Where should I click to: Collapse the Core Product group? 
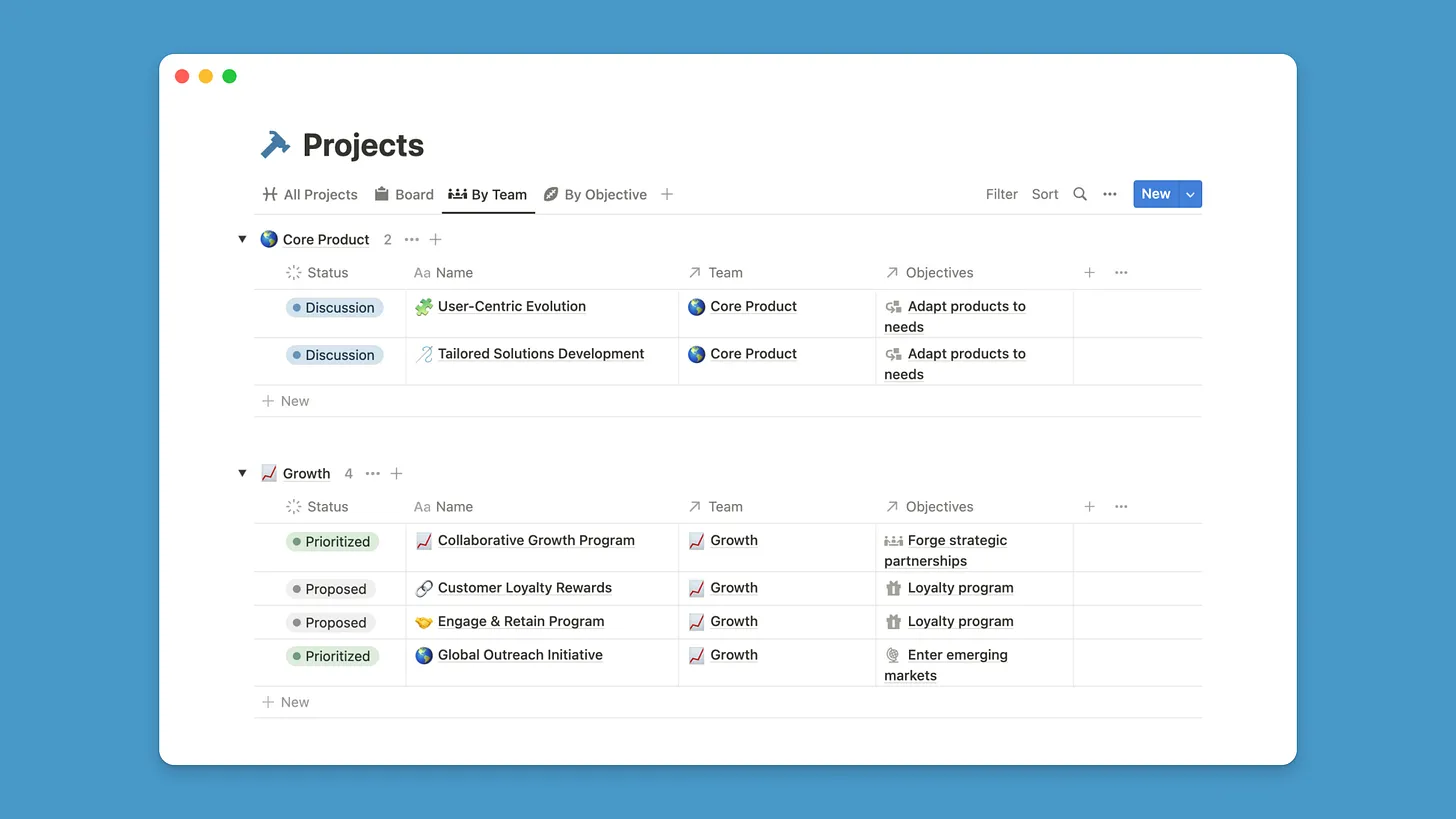(242, 239)
